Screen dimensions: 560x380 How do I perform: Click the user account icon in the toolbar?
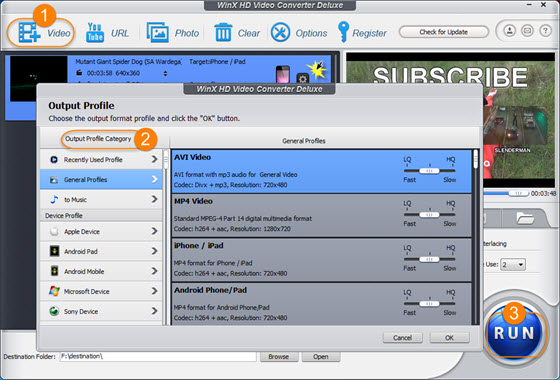(x=510, y=31)
